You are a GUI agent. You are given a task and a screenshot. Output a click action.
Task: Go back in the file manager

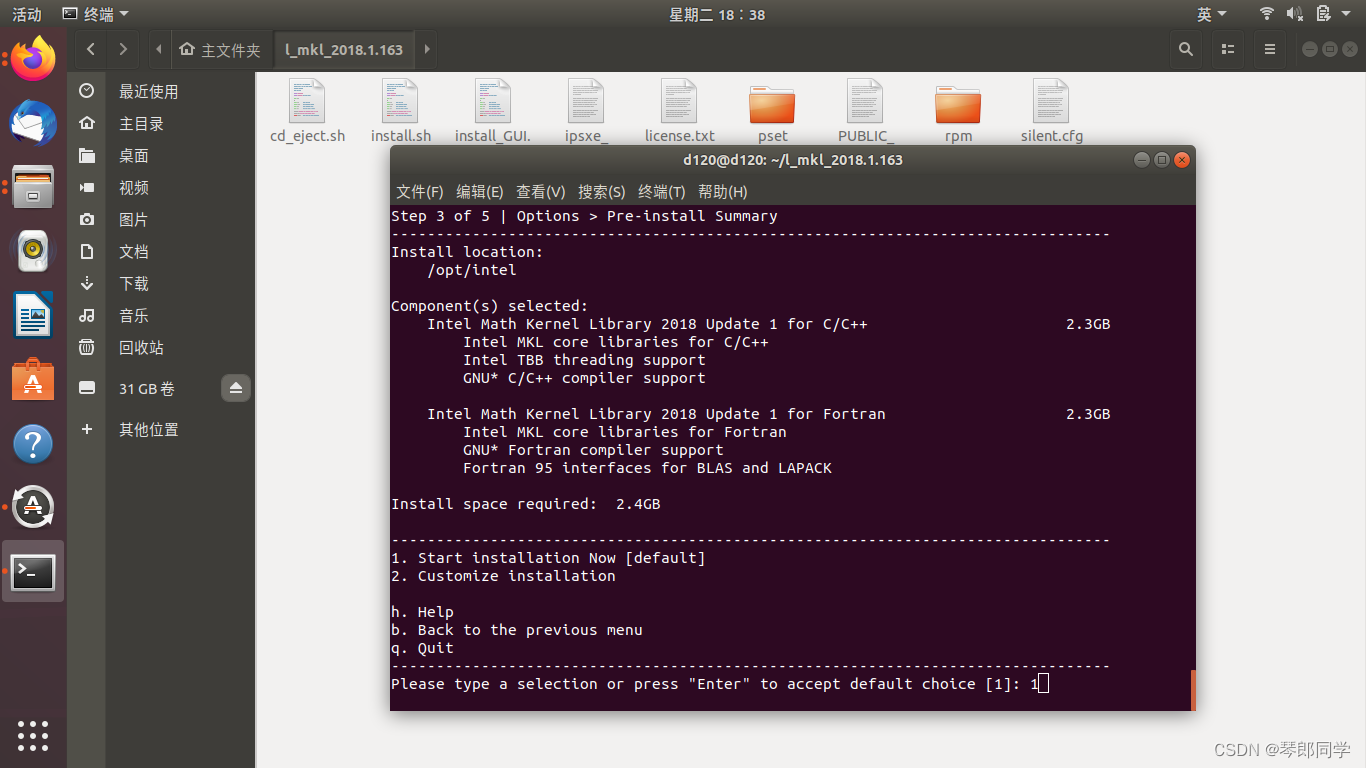[x=91, y=49]
